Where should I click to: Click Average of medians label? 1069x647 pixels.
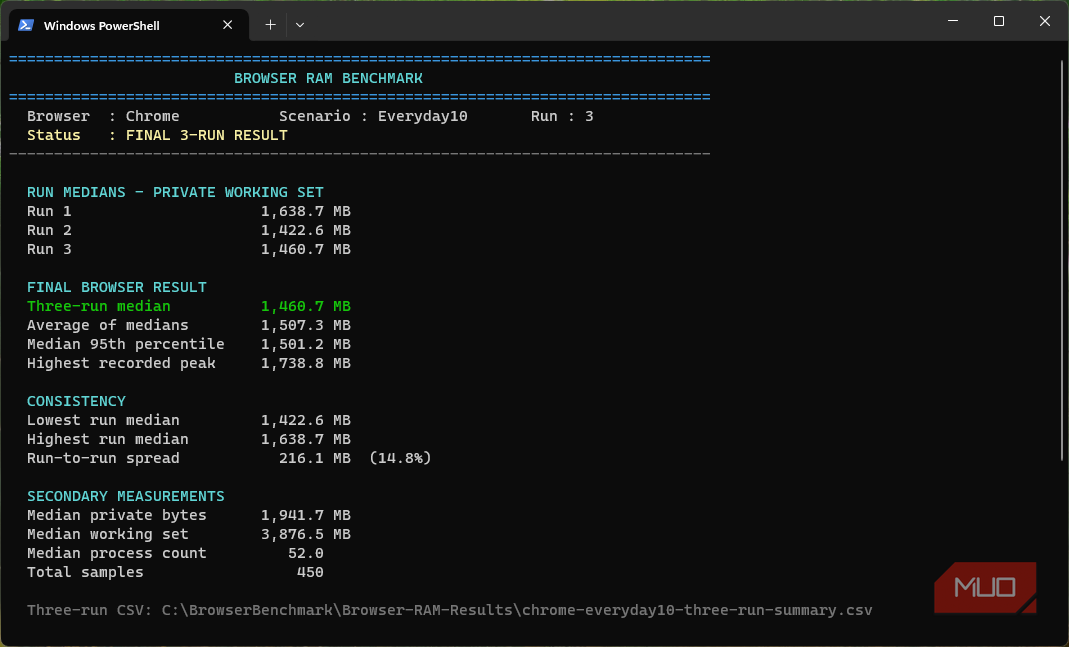108,325
